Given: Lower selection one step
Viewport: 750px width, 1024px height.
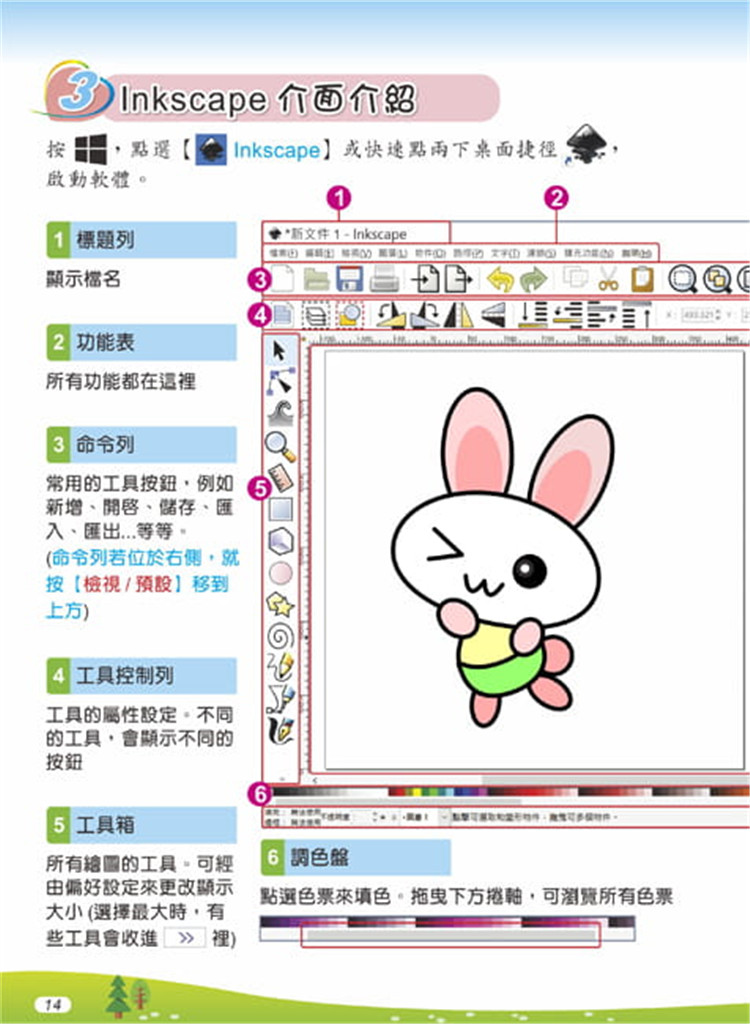Looking at the screenshot, I should point(567,316).
